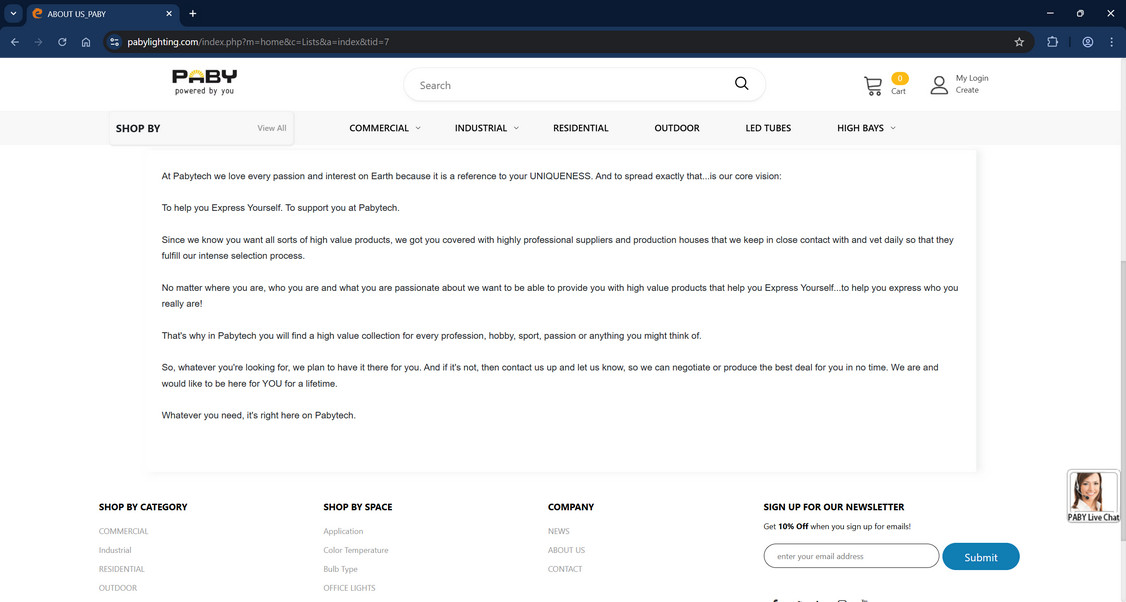
Task: Click the PABY logo
Action: click(x=205, y=82)
